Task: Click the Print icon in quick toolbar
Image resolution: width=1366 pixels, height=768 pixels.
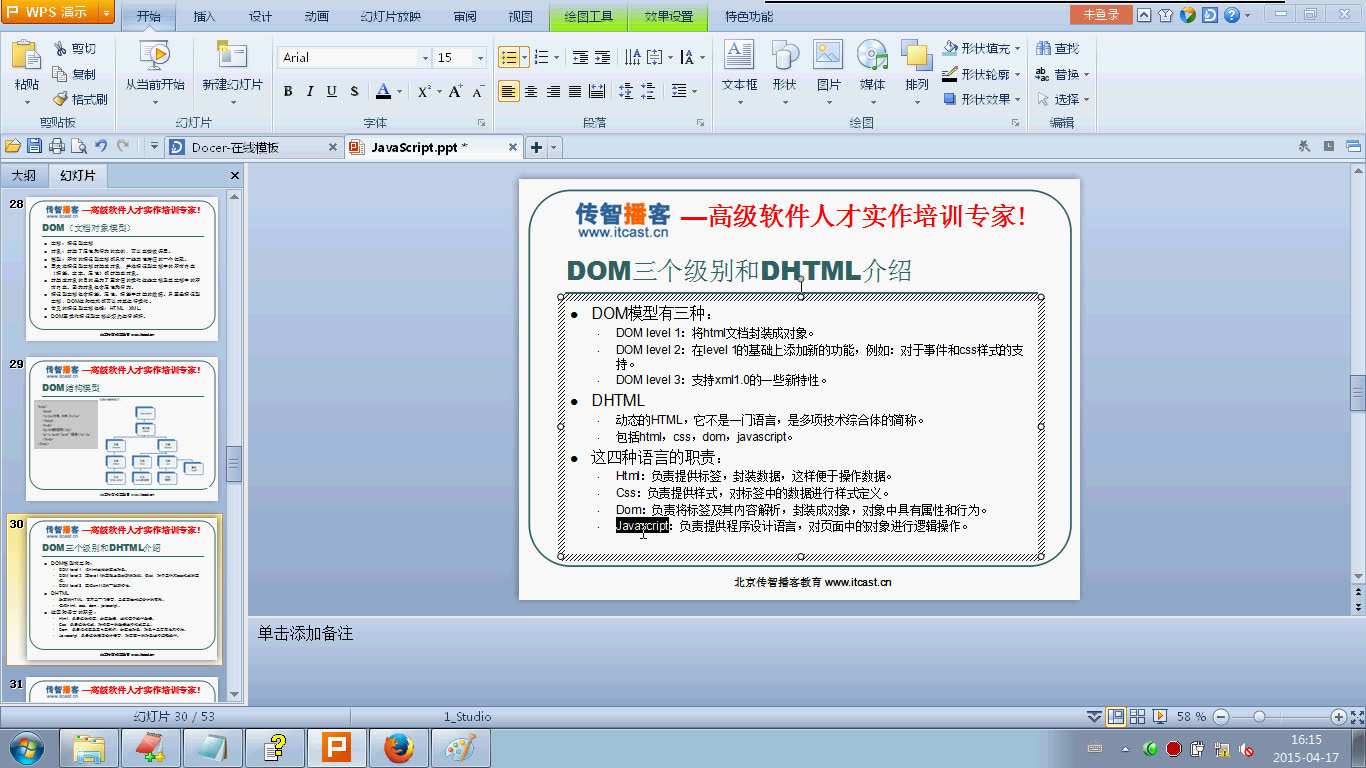Action: click(57, 146)
